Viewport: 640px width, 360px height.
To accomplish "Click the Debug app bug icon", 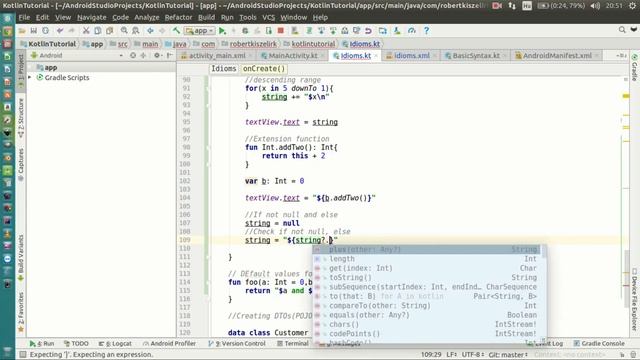I will (245, 31).
